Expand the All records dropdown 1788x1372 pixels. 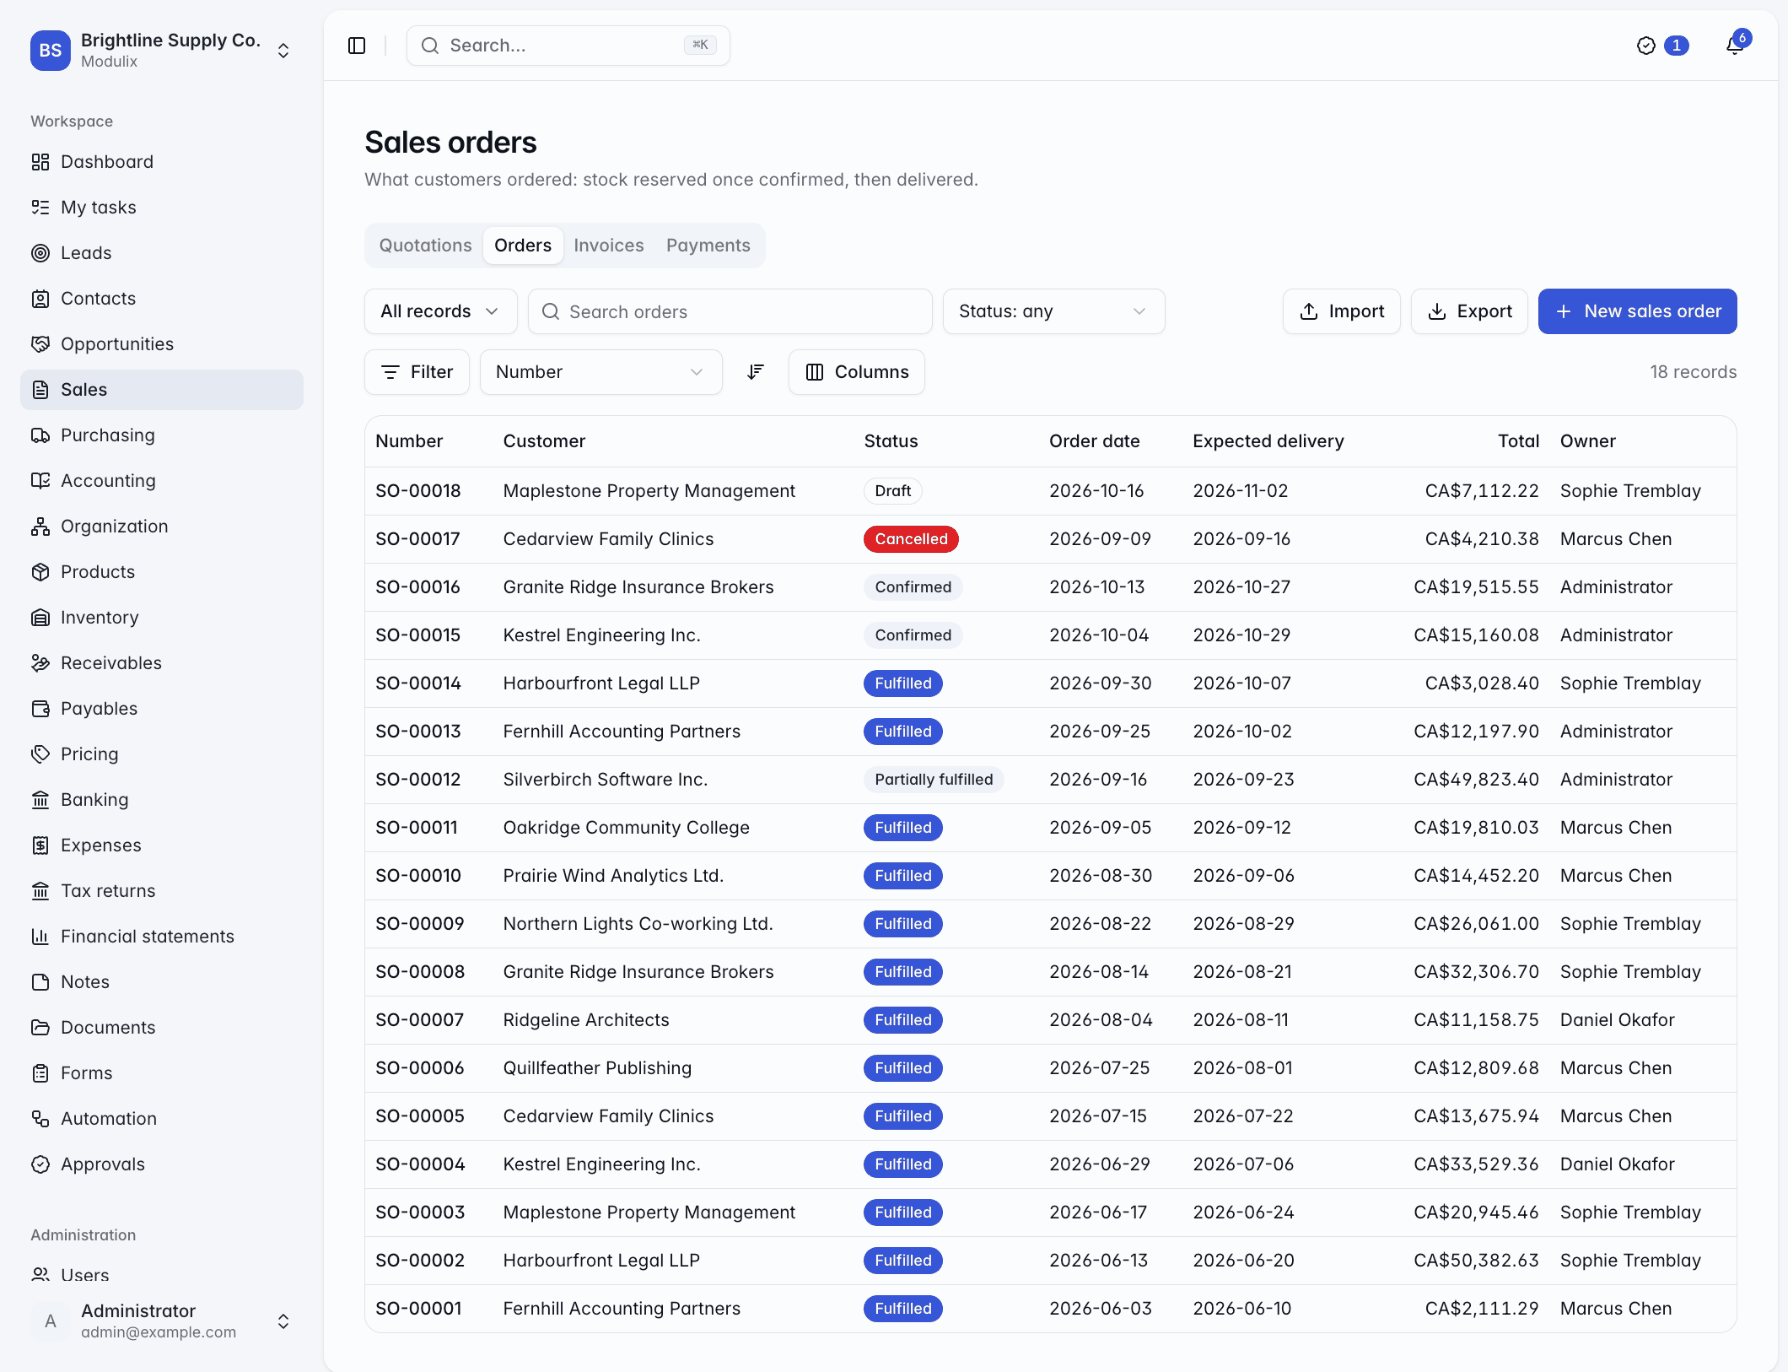coord(440,312)
